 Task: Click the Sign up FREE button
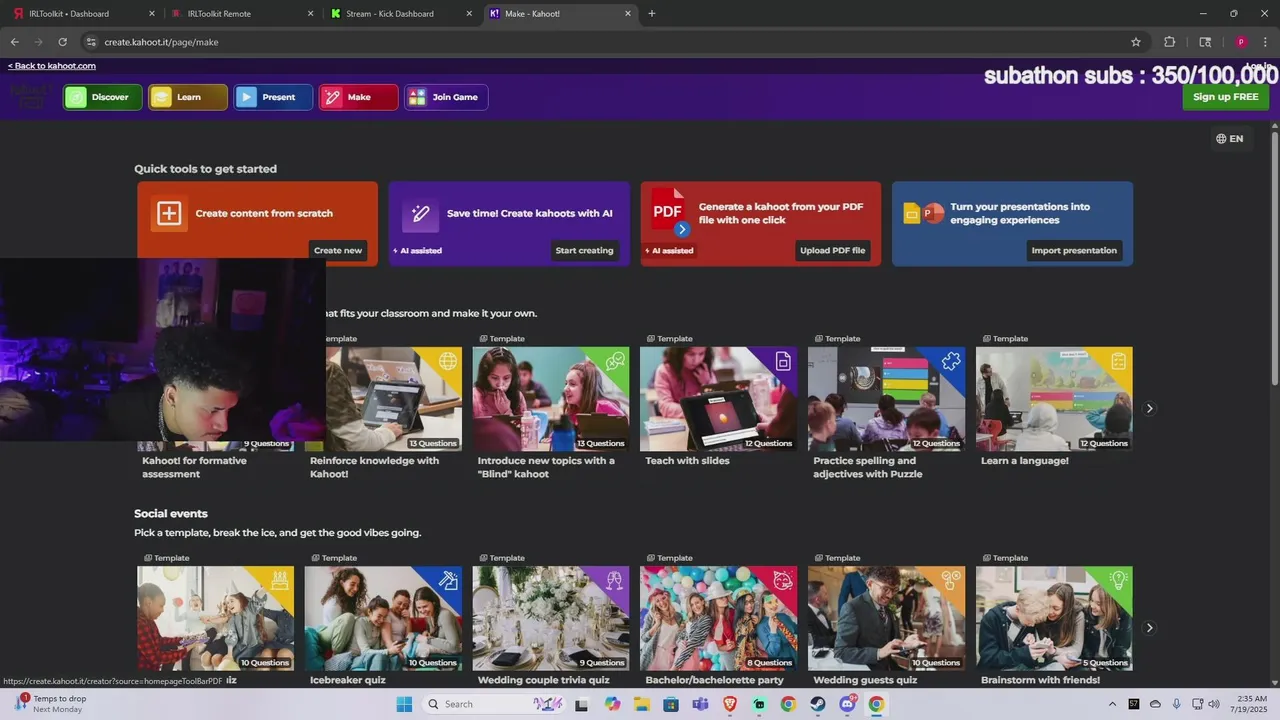click(x=1225, y=97)
